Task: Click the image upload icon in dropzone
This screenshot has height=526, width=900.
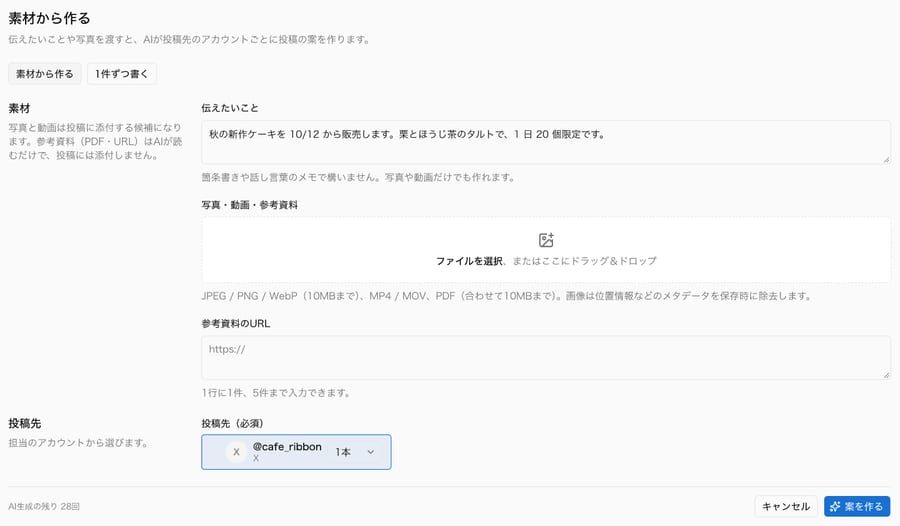Action: click(x=546, y=240)
